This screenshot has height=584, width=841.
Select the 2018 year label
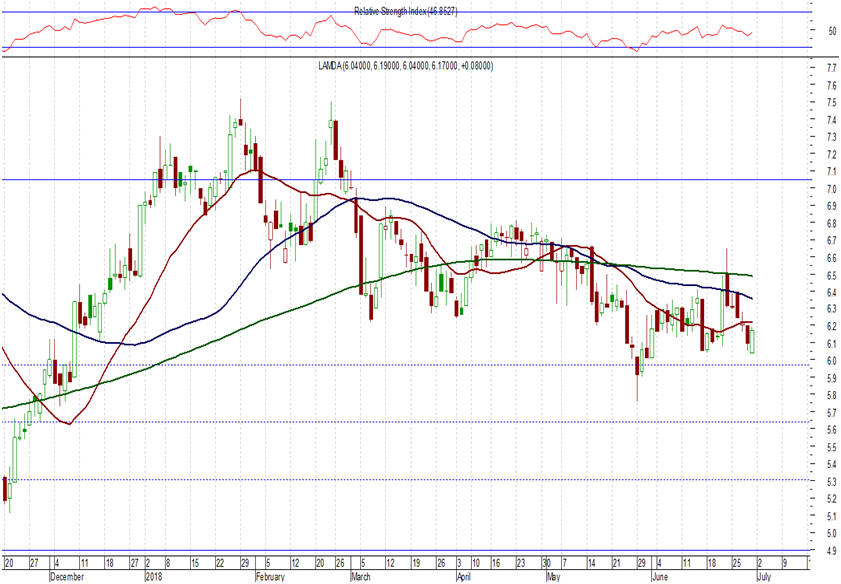154,577
